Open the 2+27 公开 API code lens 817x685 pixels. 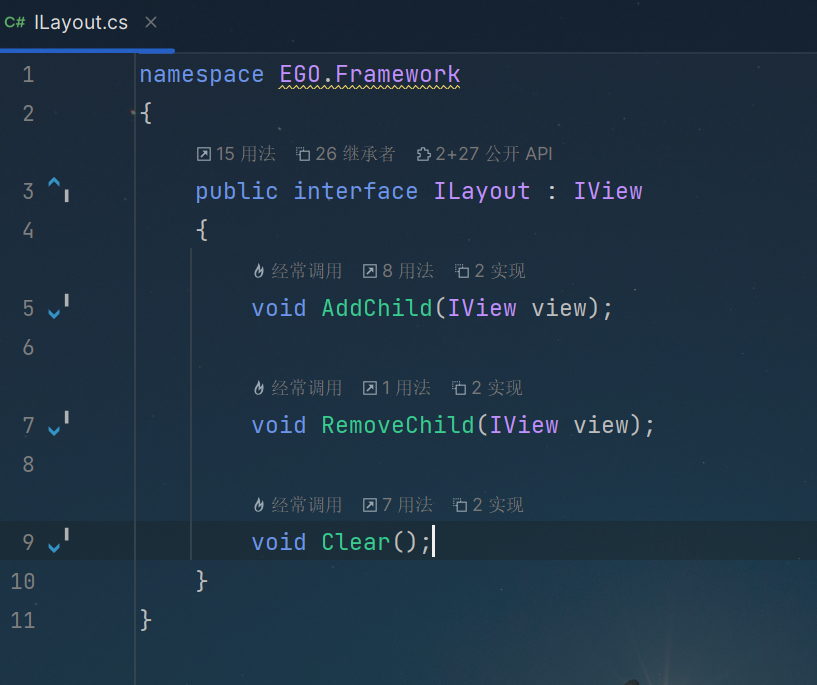(x=485, y=154)
